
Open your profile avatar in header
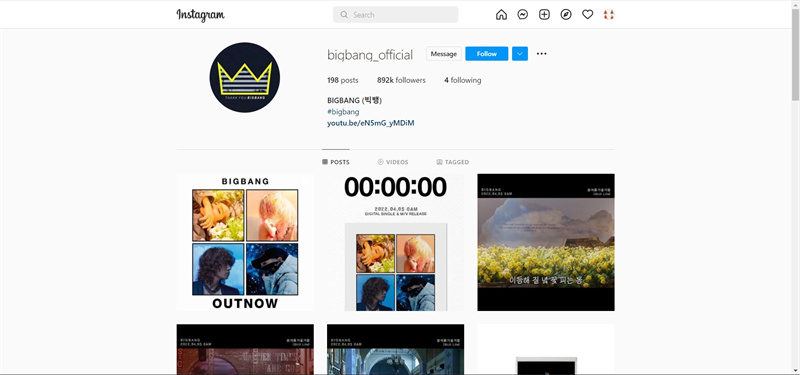(609, 15)
